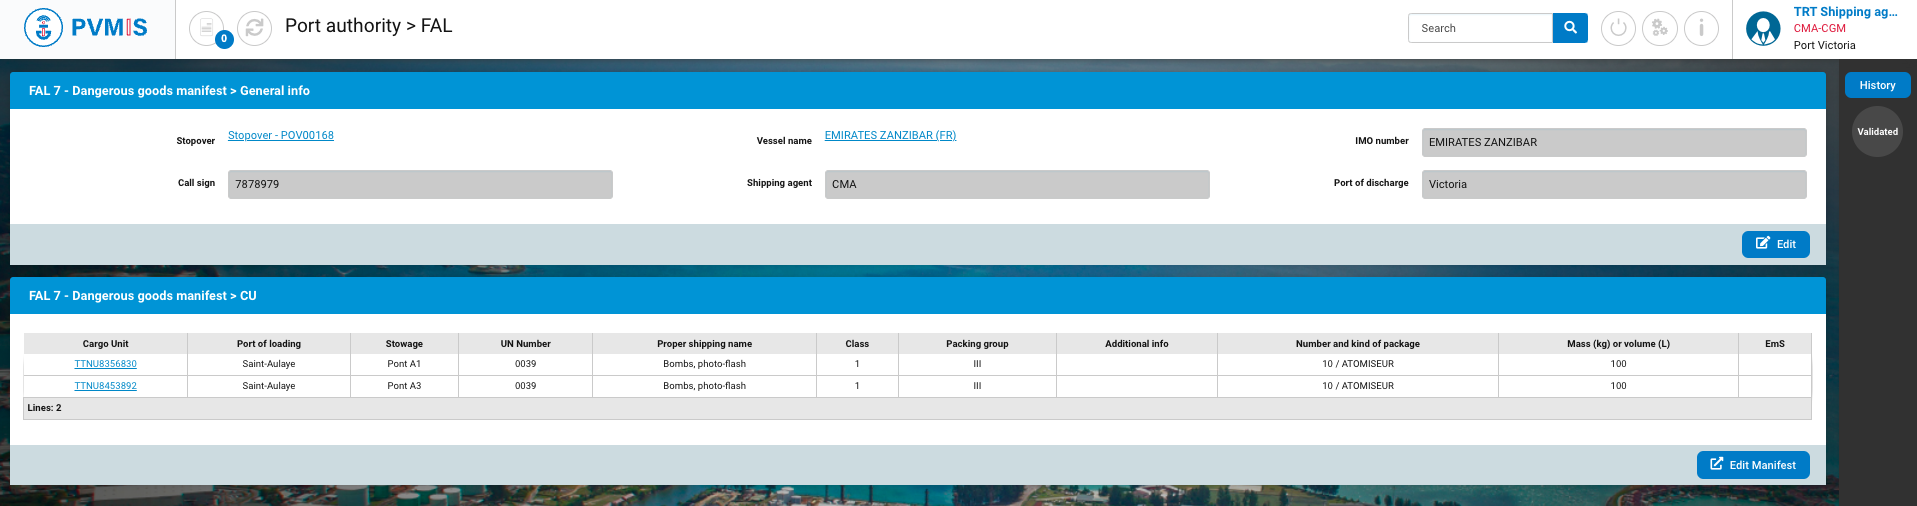Click the Cargo Unit column header
Image resolution: width=1917 pixels, height=506 pixels.
(105, 344)
